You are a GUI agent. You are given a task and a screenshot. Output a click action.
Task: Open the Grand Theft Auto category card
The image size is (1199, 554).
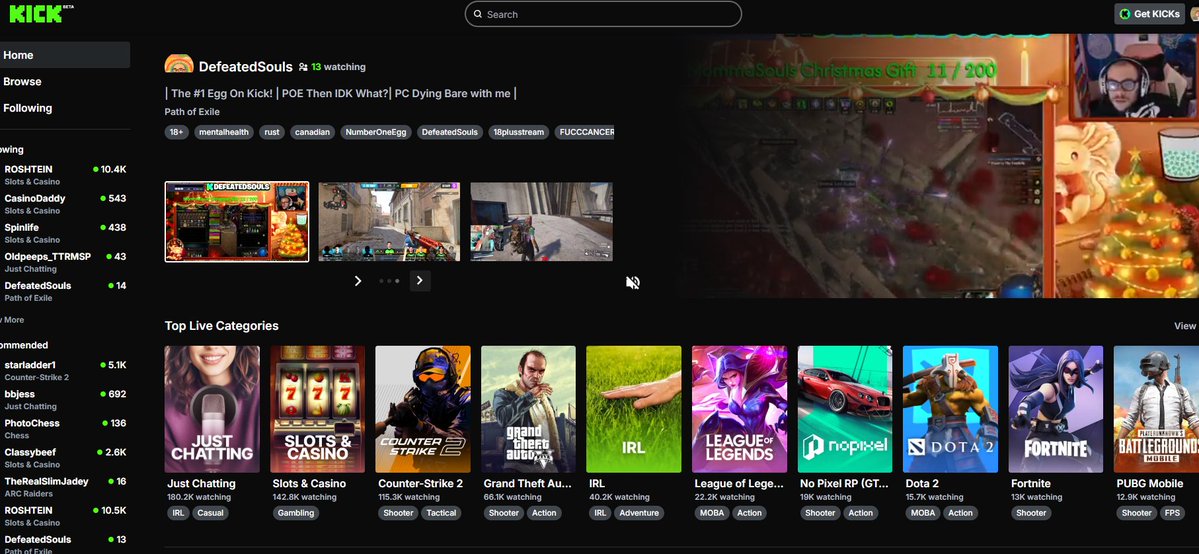pos(528,409)
